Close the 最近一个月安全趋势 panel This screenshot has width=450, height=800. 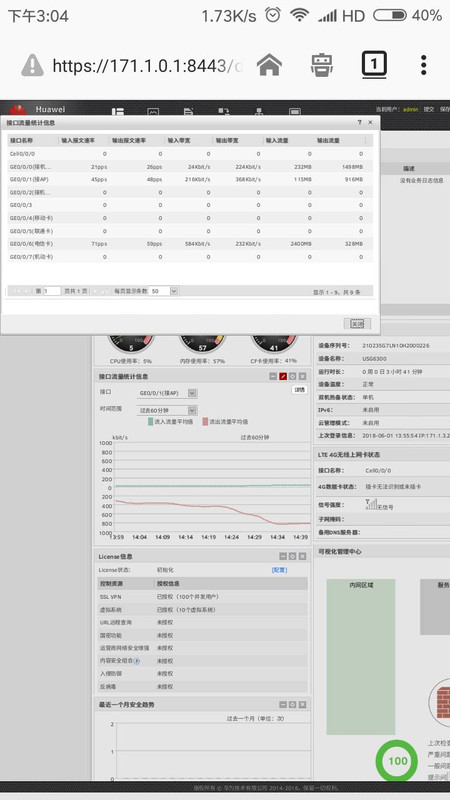(x=303, y=705)
